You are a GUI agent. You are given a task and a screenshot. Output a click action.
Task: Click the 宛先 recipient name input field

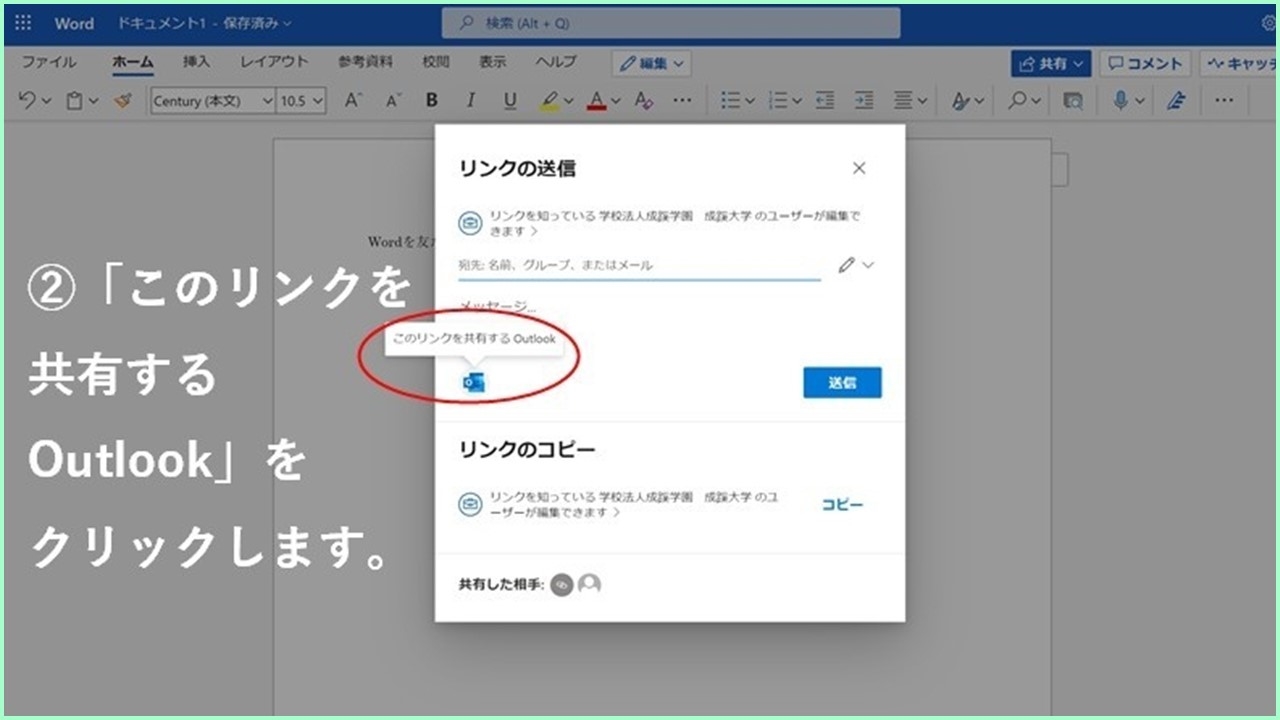coord(640,265)
